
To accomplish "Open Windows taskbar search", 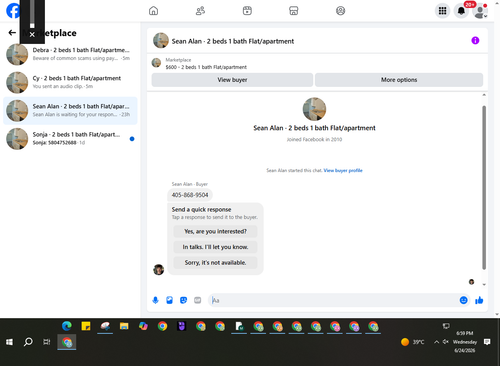I will pyautogui.click(x=28, y=342).
